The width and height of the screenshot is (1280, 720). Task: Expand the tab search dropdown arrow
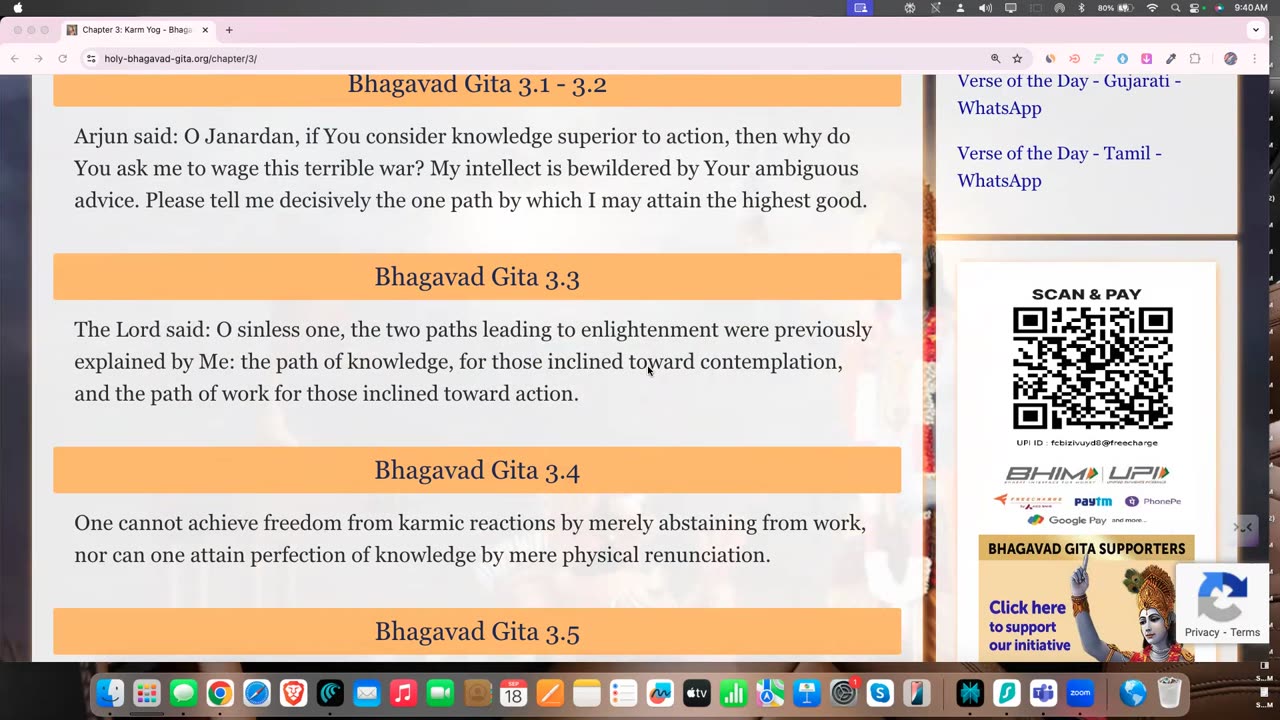1256,30
